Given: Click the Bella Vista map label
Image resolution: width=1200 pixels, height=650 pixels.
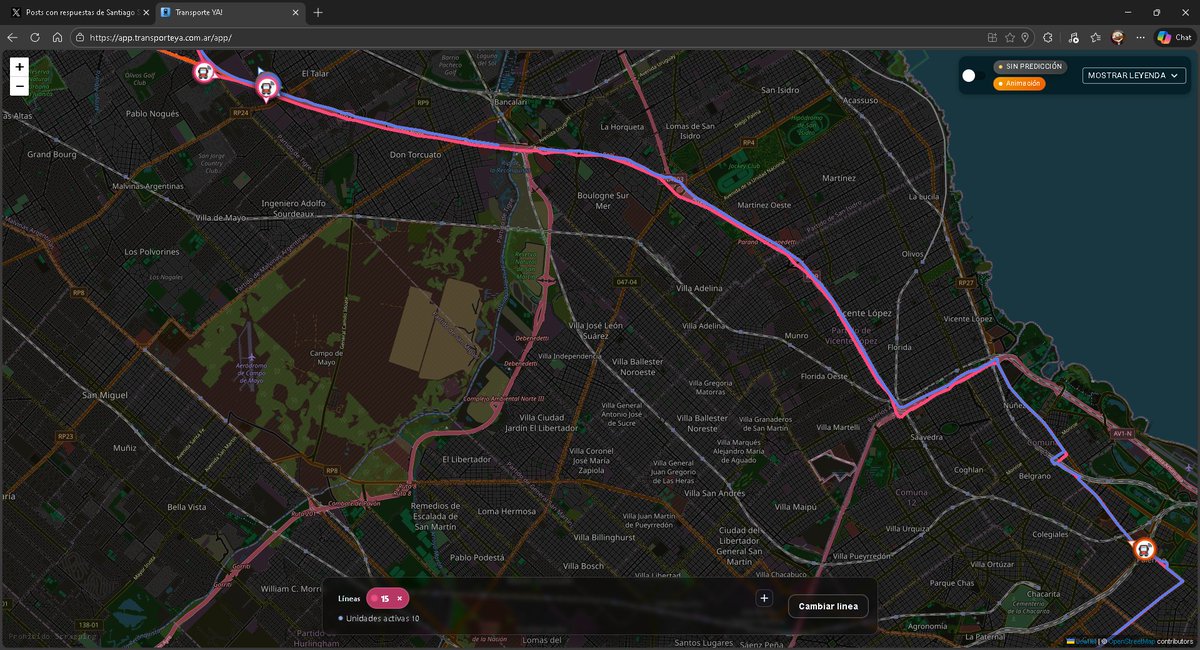Looking at the screenshot, I should [x=186, y=507].
